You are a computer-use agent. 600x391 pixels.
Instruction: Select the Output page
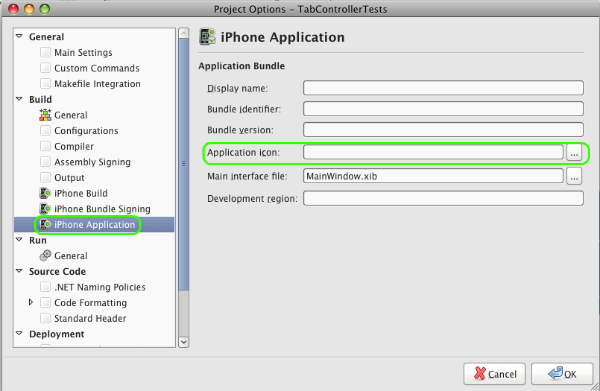coord(69,178)
